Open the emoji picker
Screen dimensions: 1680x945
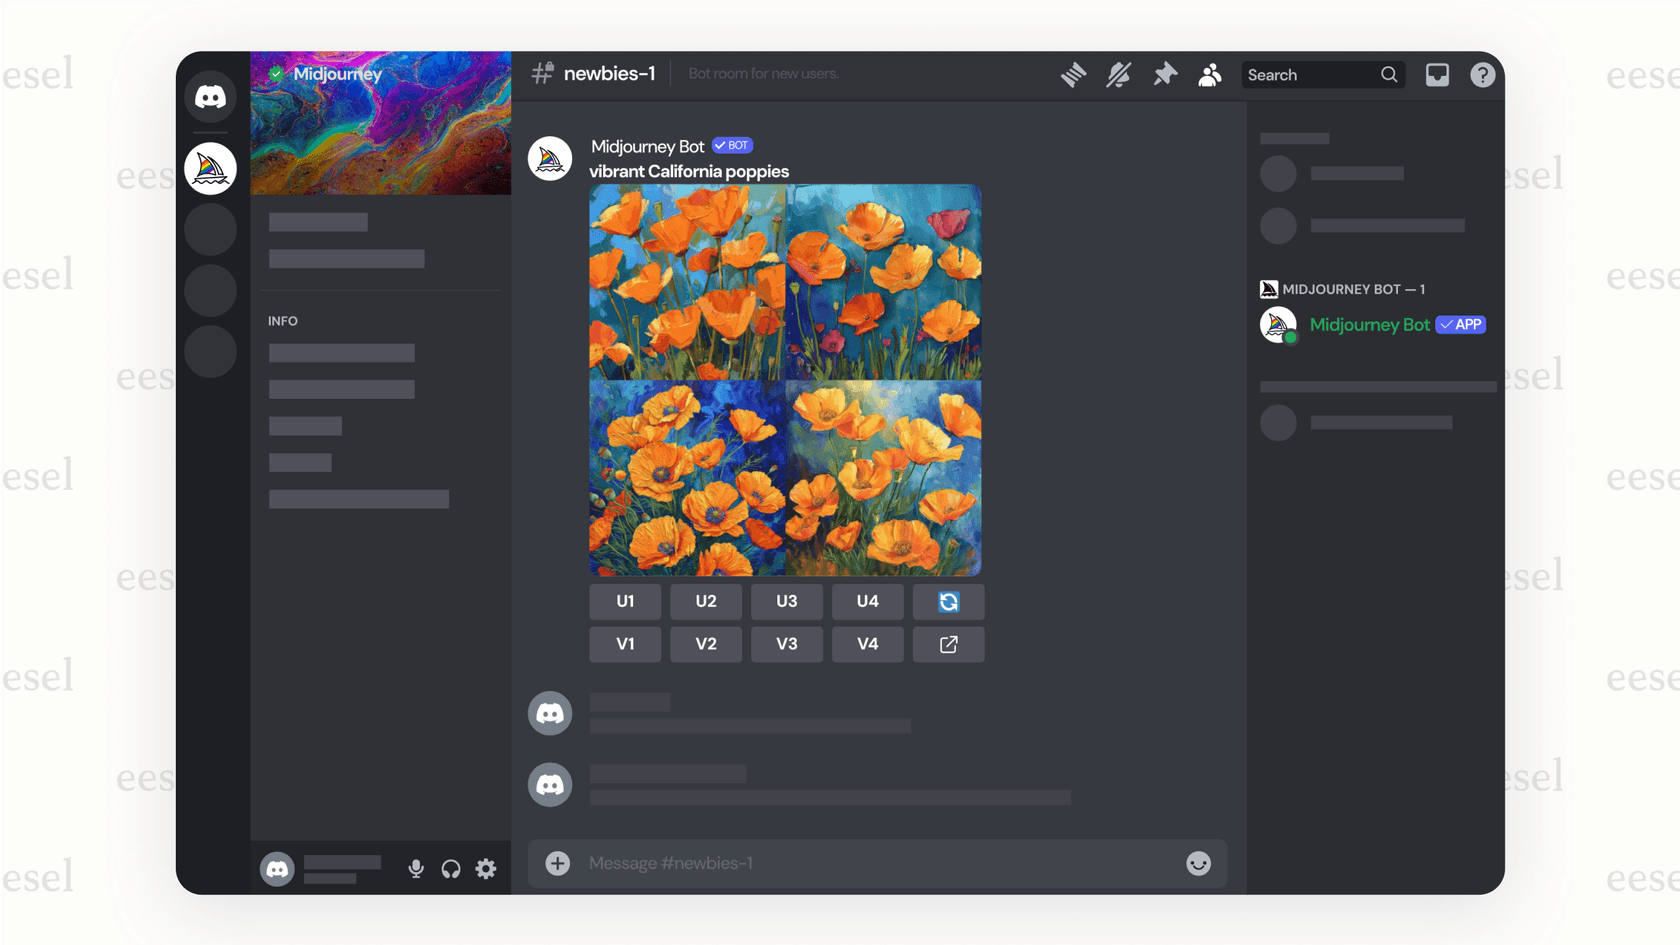tap(1198, 863)
